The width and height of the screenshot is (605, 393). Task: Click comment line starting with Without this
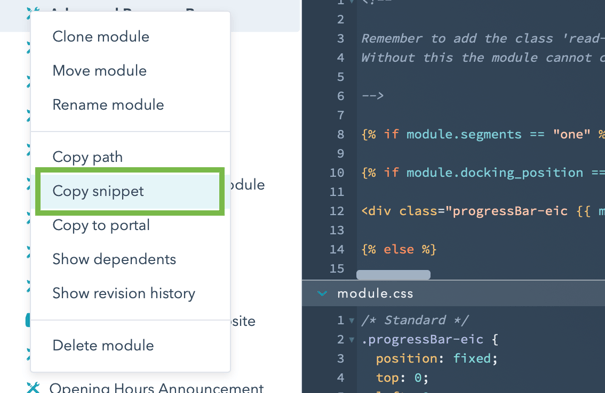[482, 57]
